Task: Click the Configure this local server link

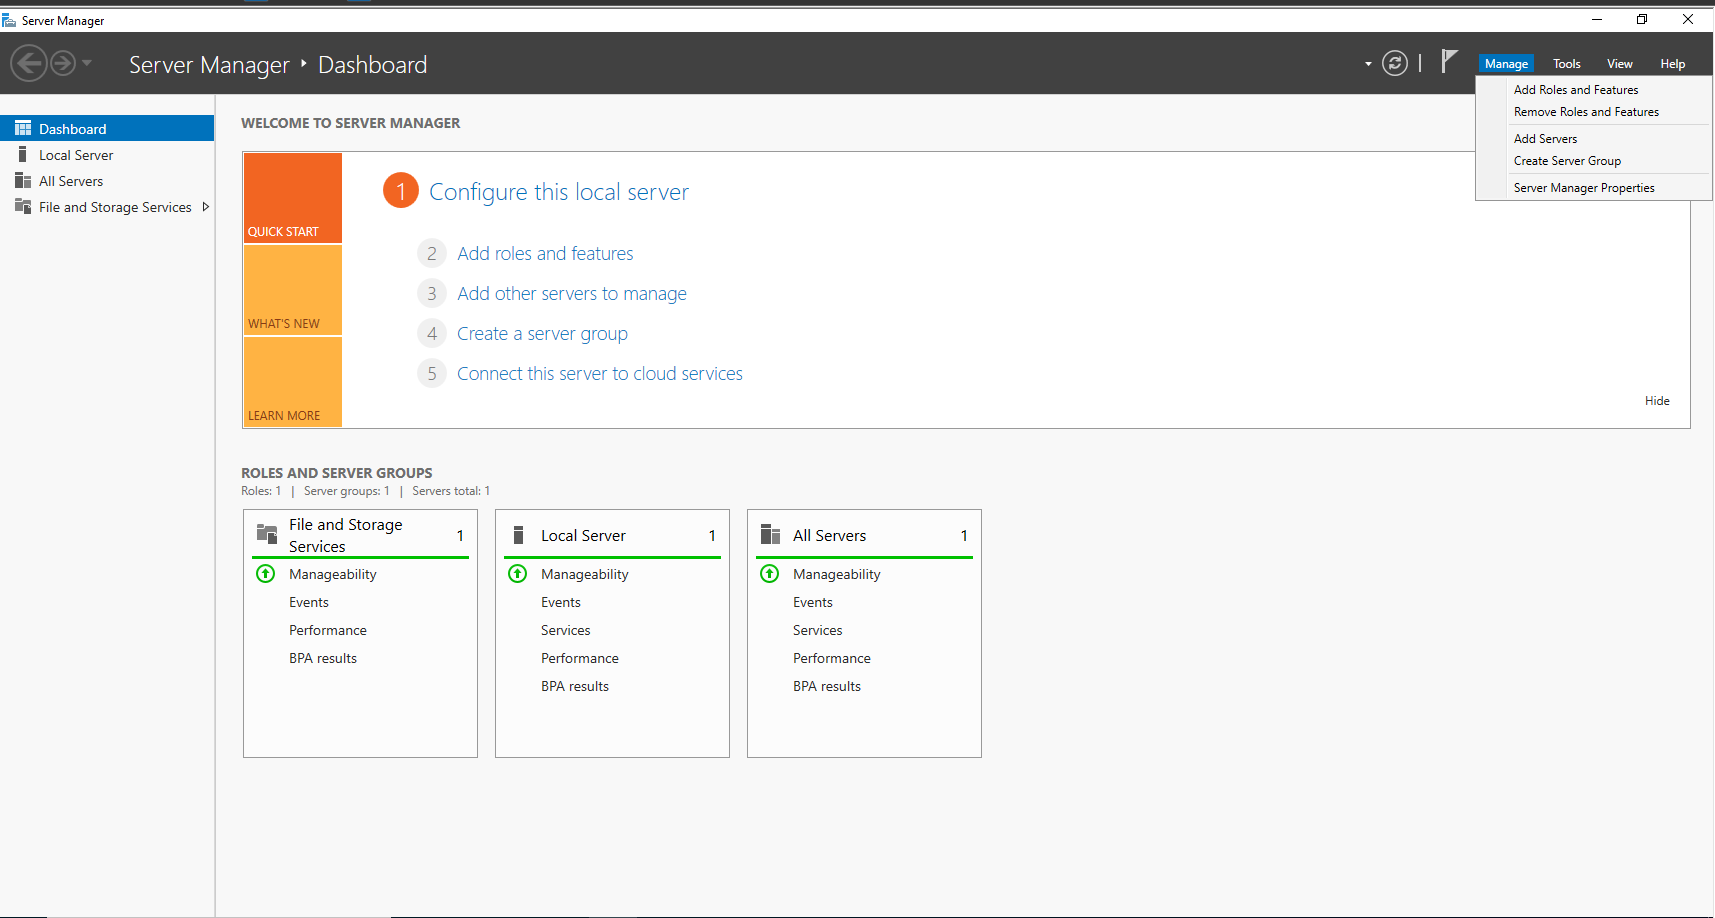Action: [x=559, y=192]
